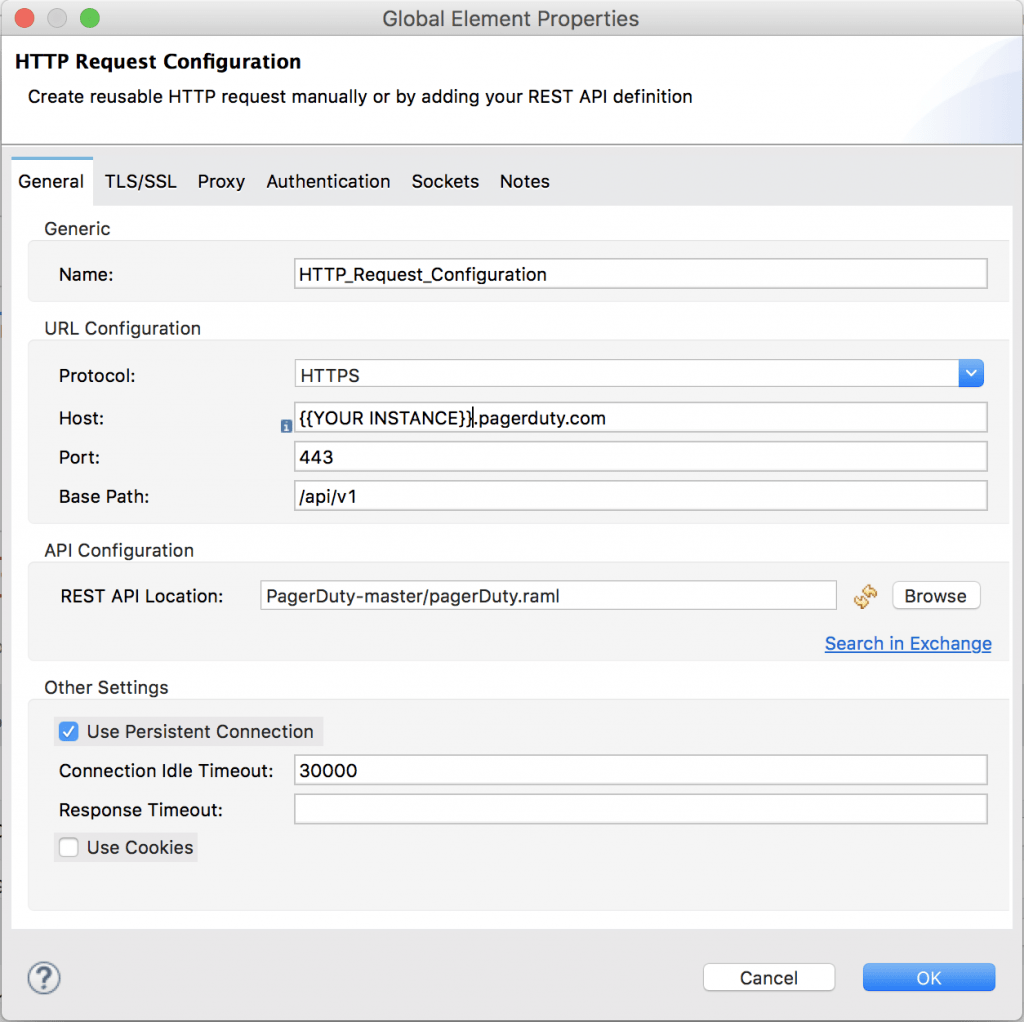The image size is (1024, 1022).
Task: Disable Use Persistent Connection
Action: 68,731
